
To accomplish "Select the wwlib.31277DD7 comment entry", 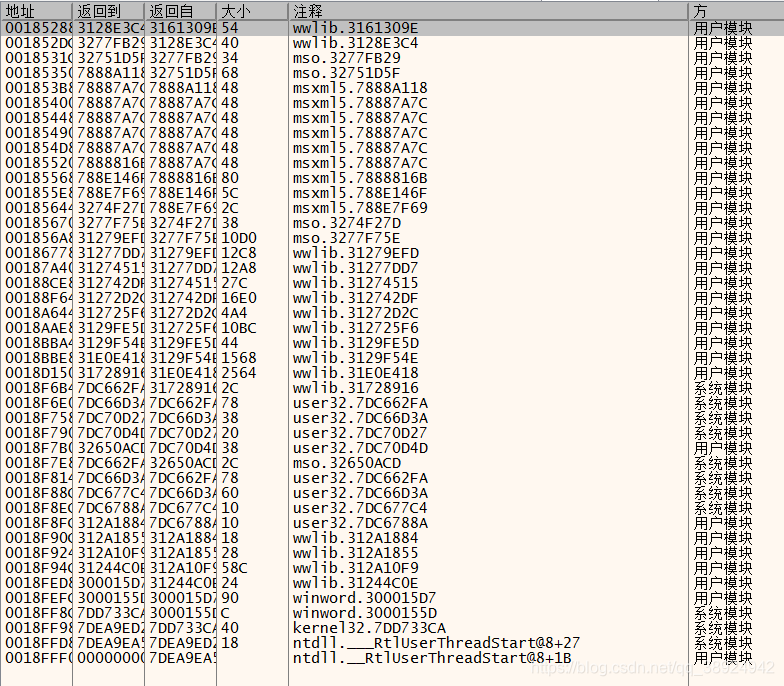I will (x=355, y=268).
